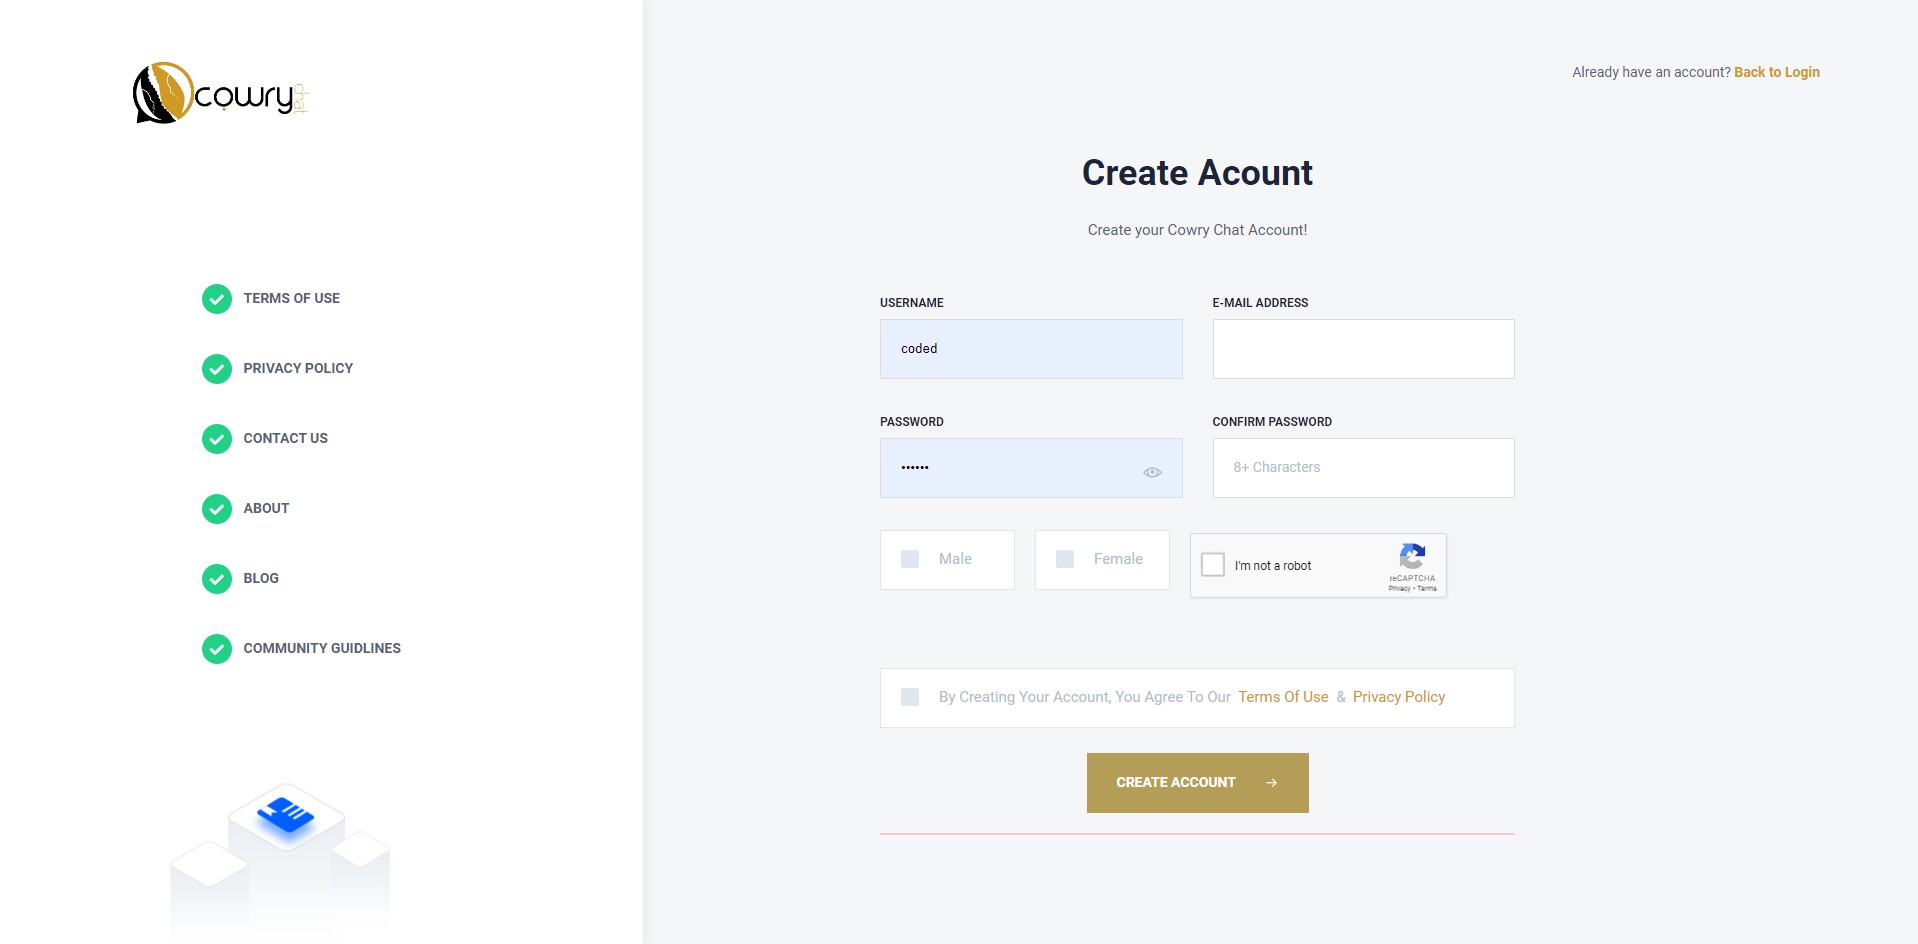Go to Back to Login link
This screenshot has width=1918, height=944.
1776,72
